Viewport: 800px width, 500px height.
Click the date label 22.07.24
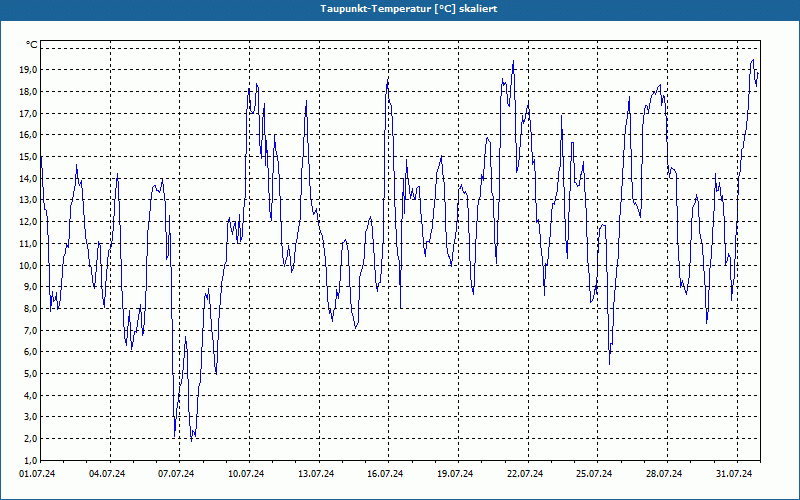[525, 474]
